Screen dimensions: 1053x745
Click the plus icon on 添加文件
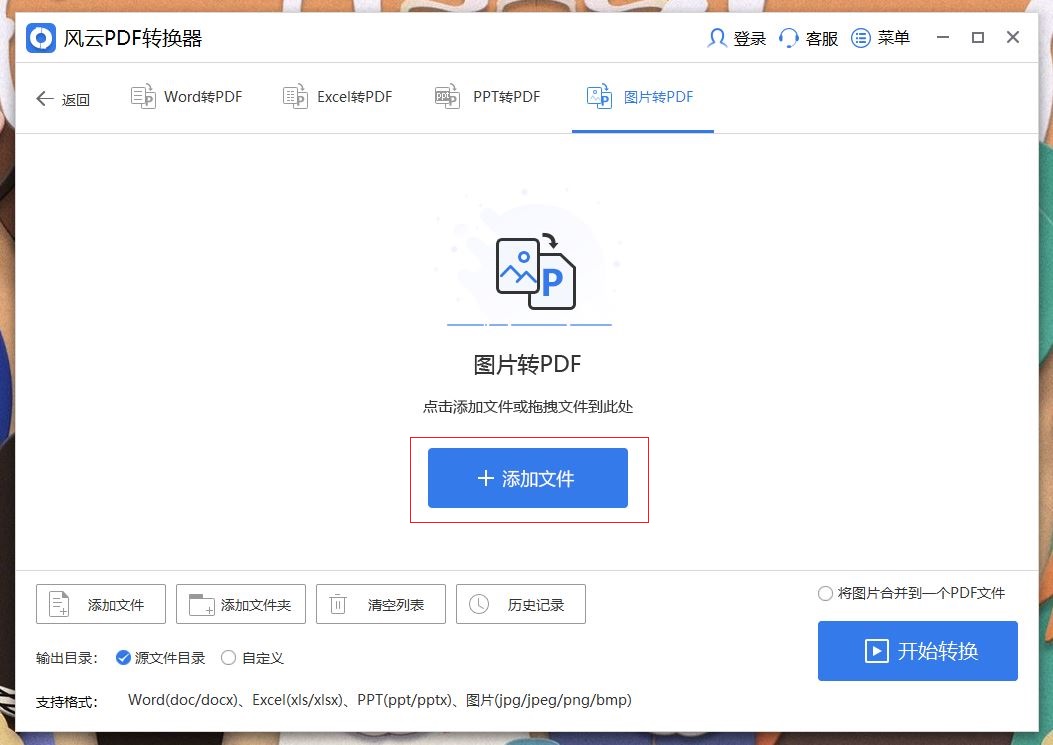pyautogui.click(x=487, y=478)
